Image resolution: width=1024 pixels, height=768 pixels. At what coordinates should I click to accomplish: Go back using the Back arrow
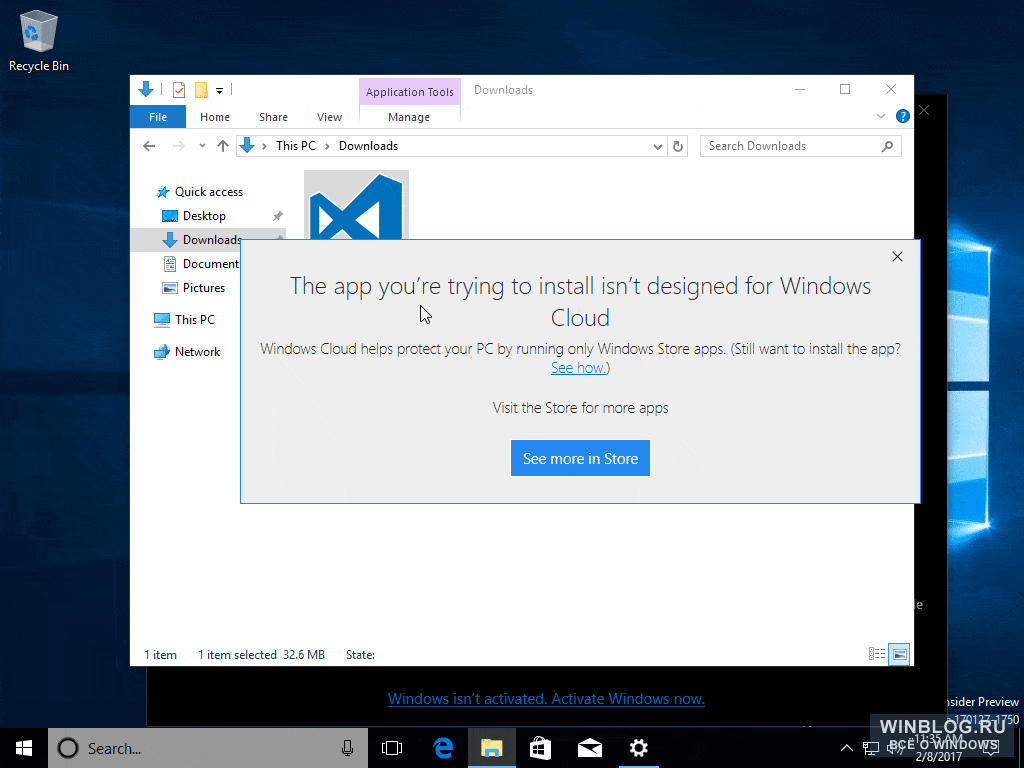(149, 146)
